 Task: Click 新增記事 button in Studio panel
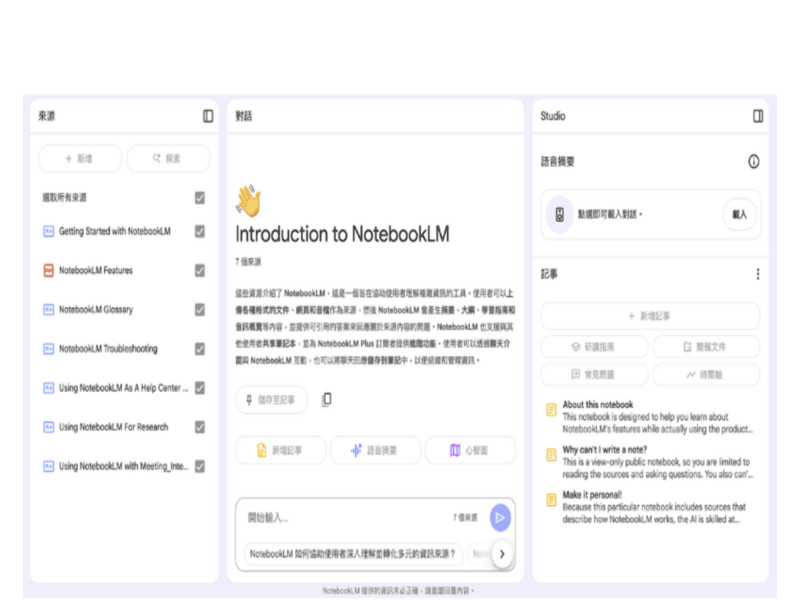click(650, 316)
